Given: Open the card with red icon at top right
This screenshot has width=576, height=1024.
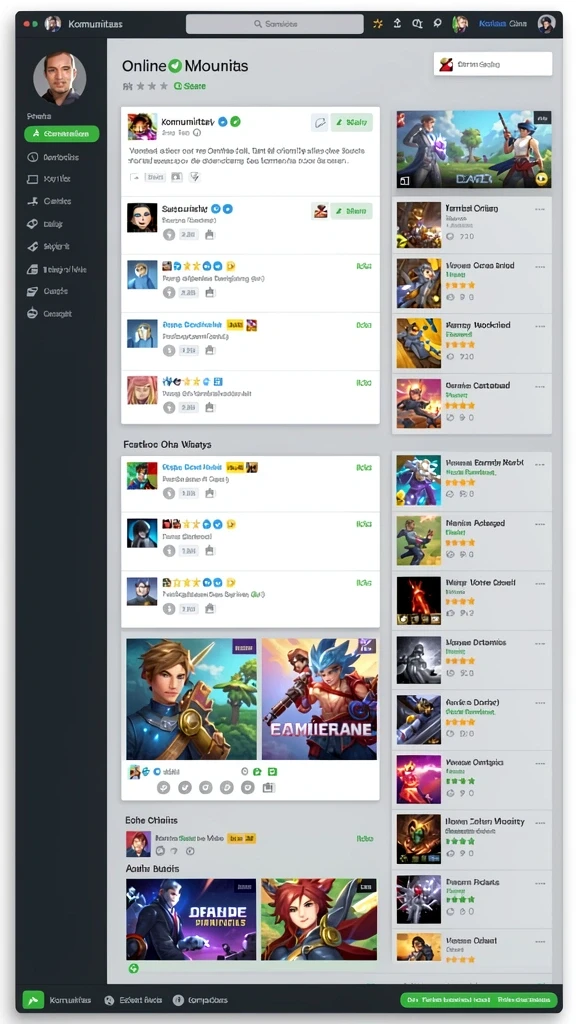Looking at the screenshot, I should [x=492, y=64].
